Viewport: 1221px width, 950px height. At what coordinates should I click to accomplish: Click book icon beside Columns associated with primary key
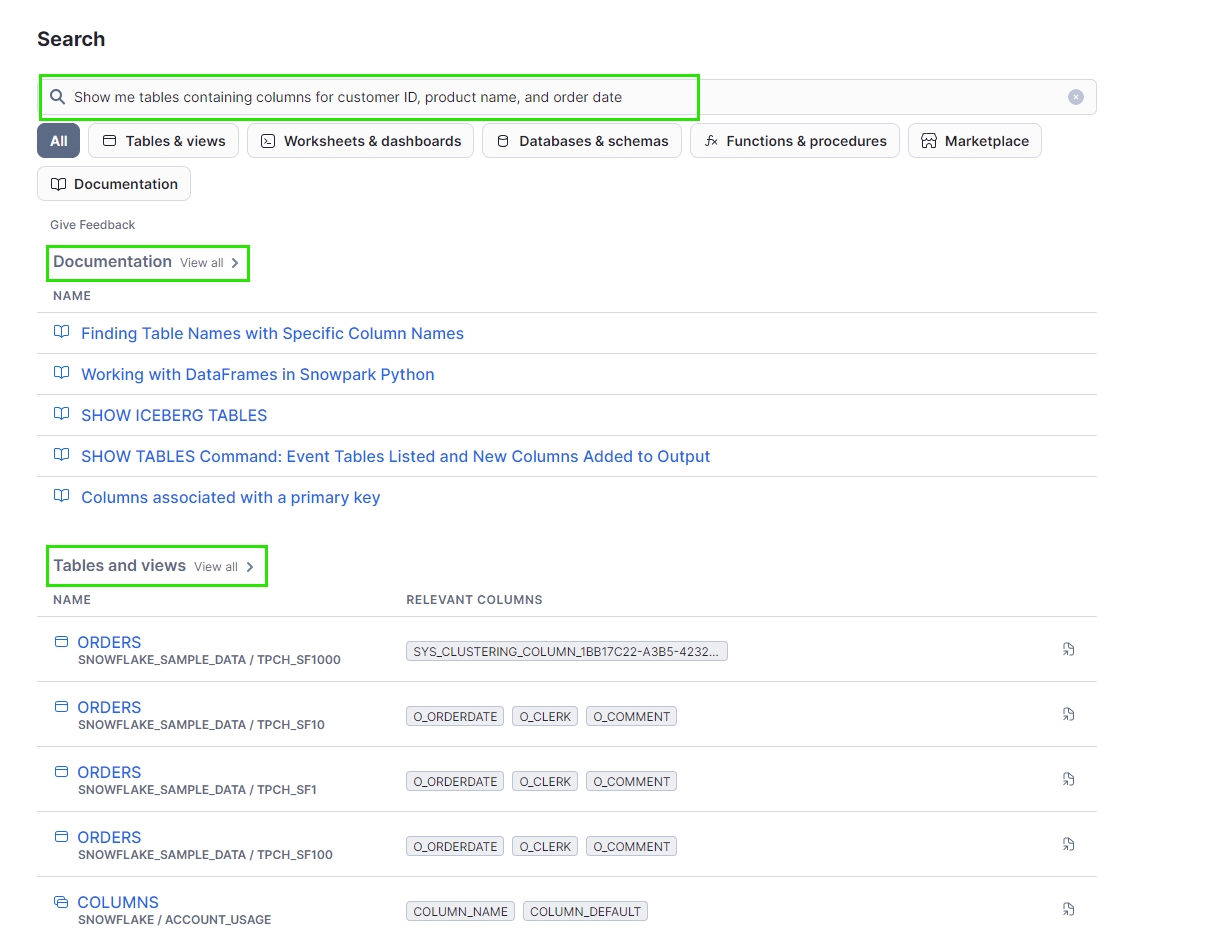pyautogui.click(x=61, y=496)
